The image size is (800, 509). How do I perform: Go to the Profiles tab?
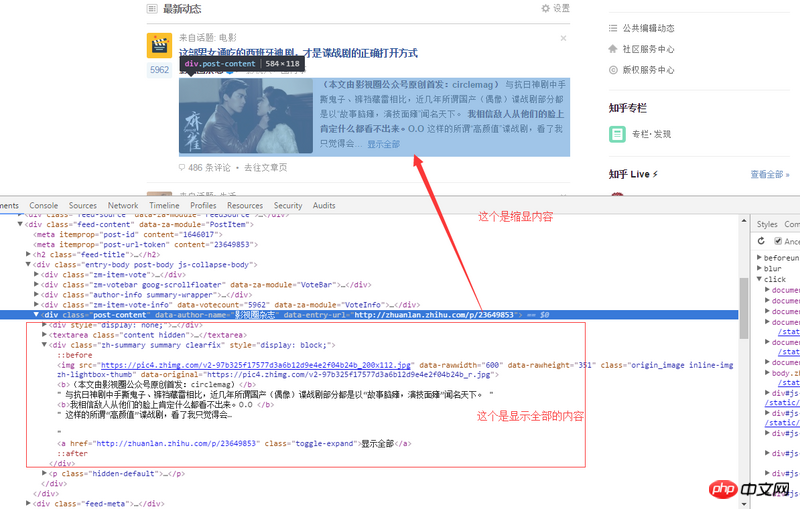[203, 206]
